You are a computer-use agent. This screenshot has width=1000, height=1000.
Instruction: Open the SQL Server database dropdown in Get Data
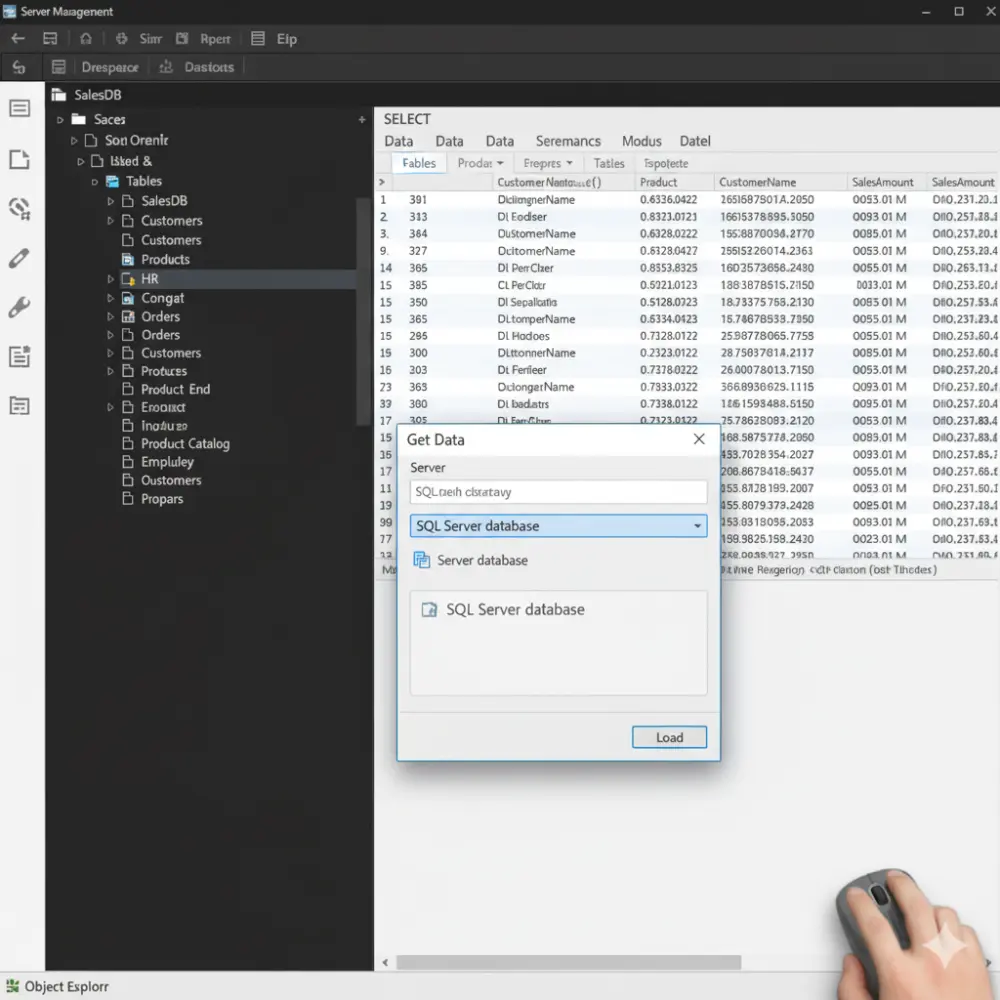coord(700,525)
